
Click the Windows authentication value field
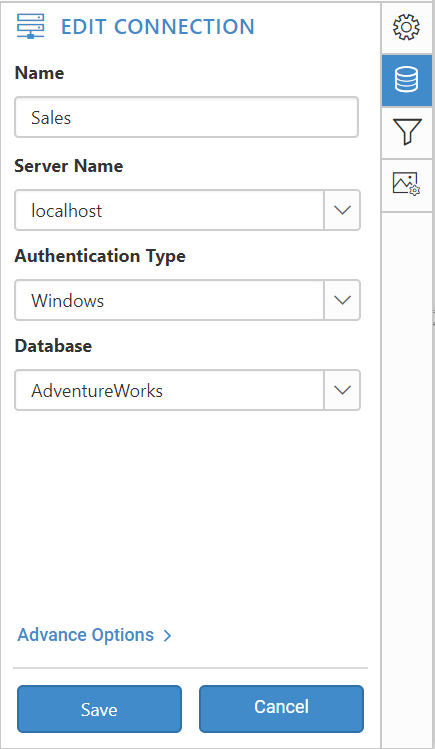pos(170,300)
